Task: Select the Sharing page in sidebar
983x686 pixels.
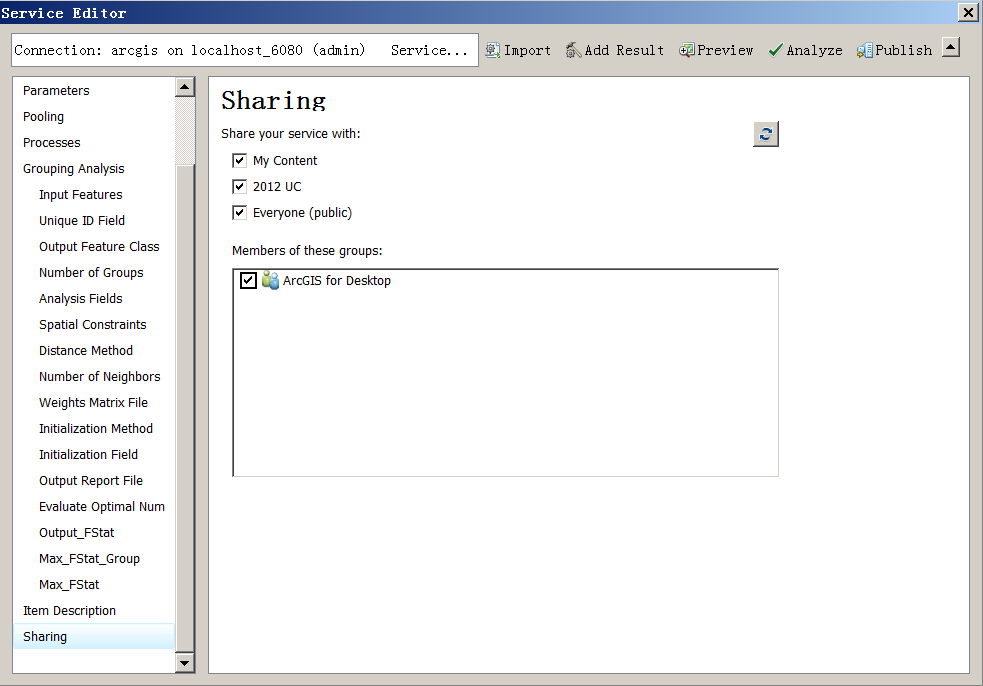Action: pyautogui.click(x=93, y=636)
